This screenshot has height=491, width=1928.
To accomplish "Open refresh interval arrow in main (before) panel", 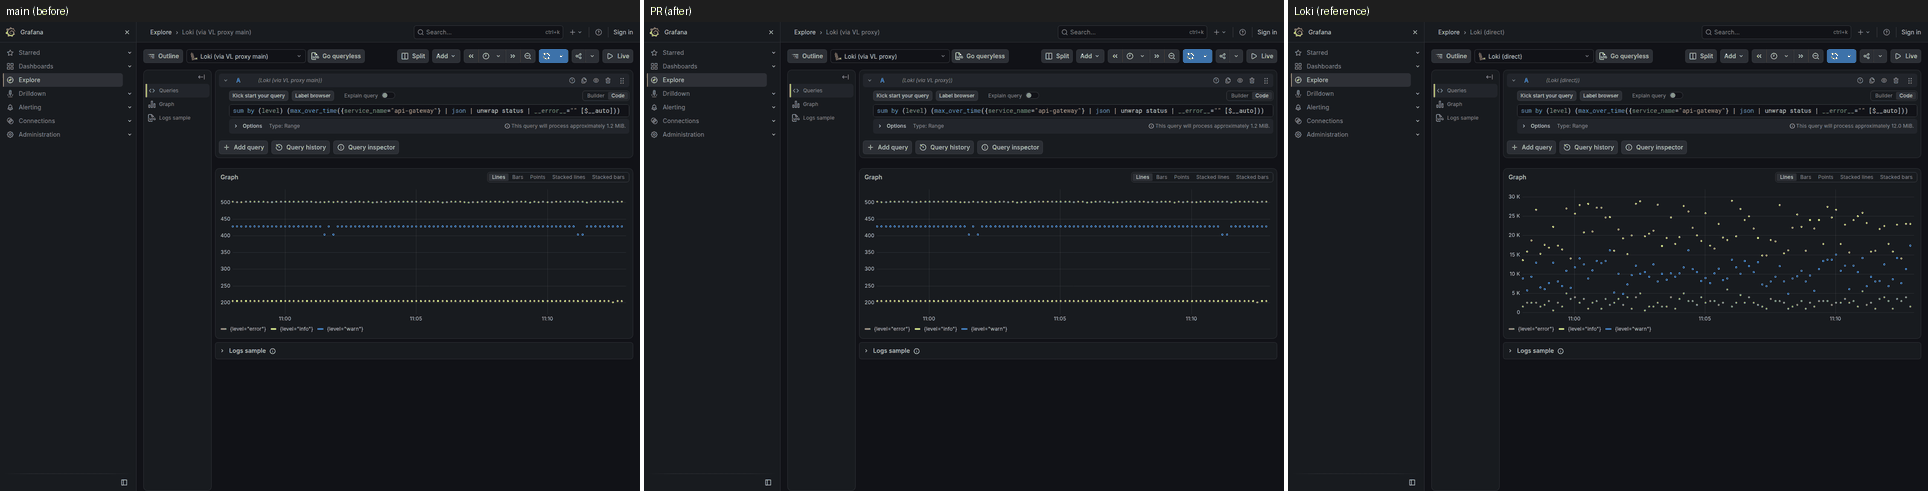I will (562, 56).
